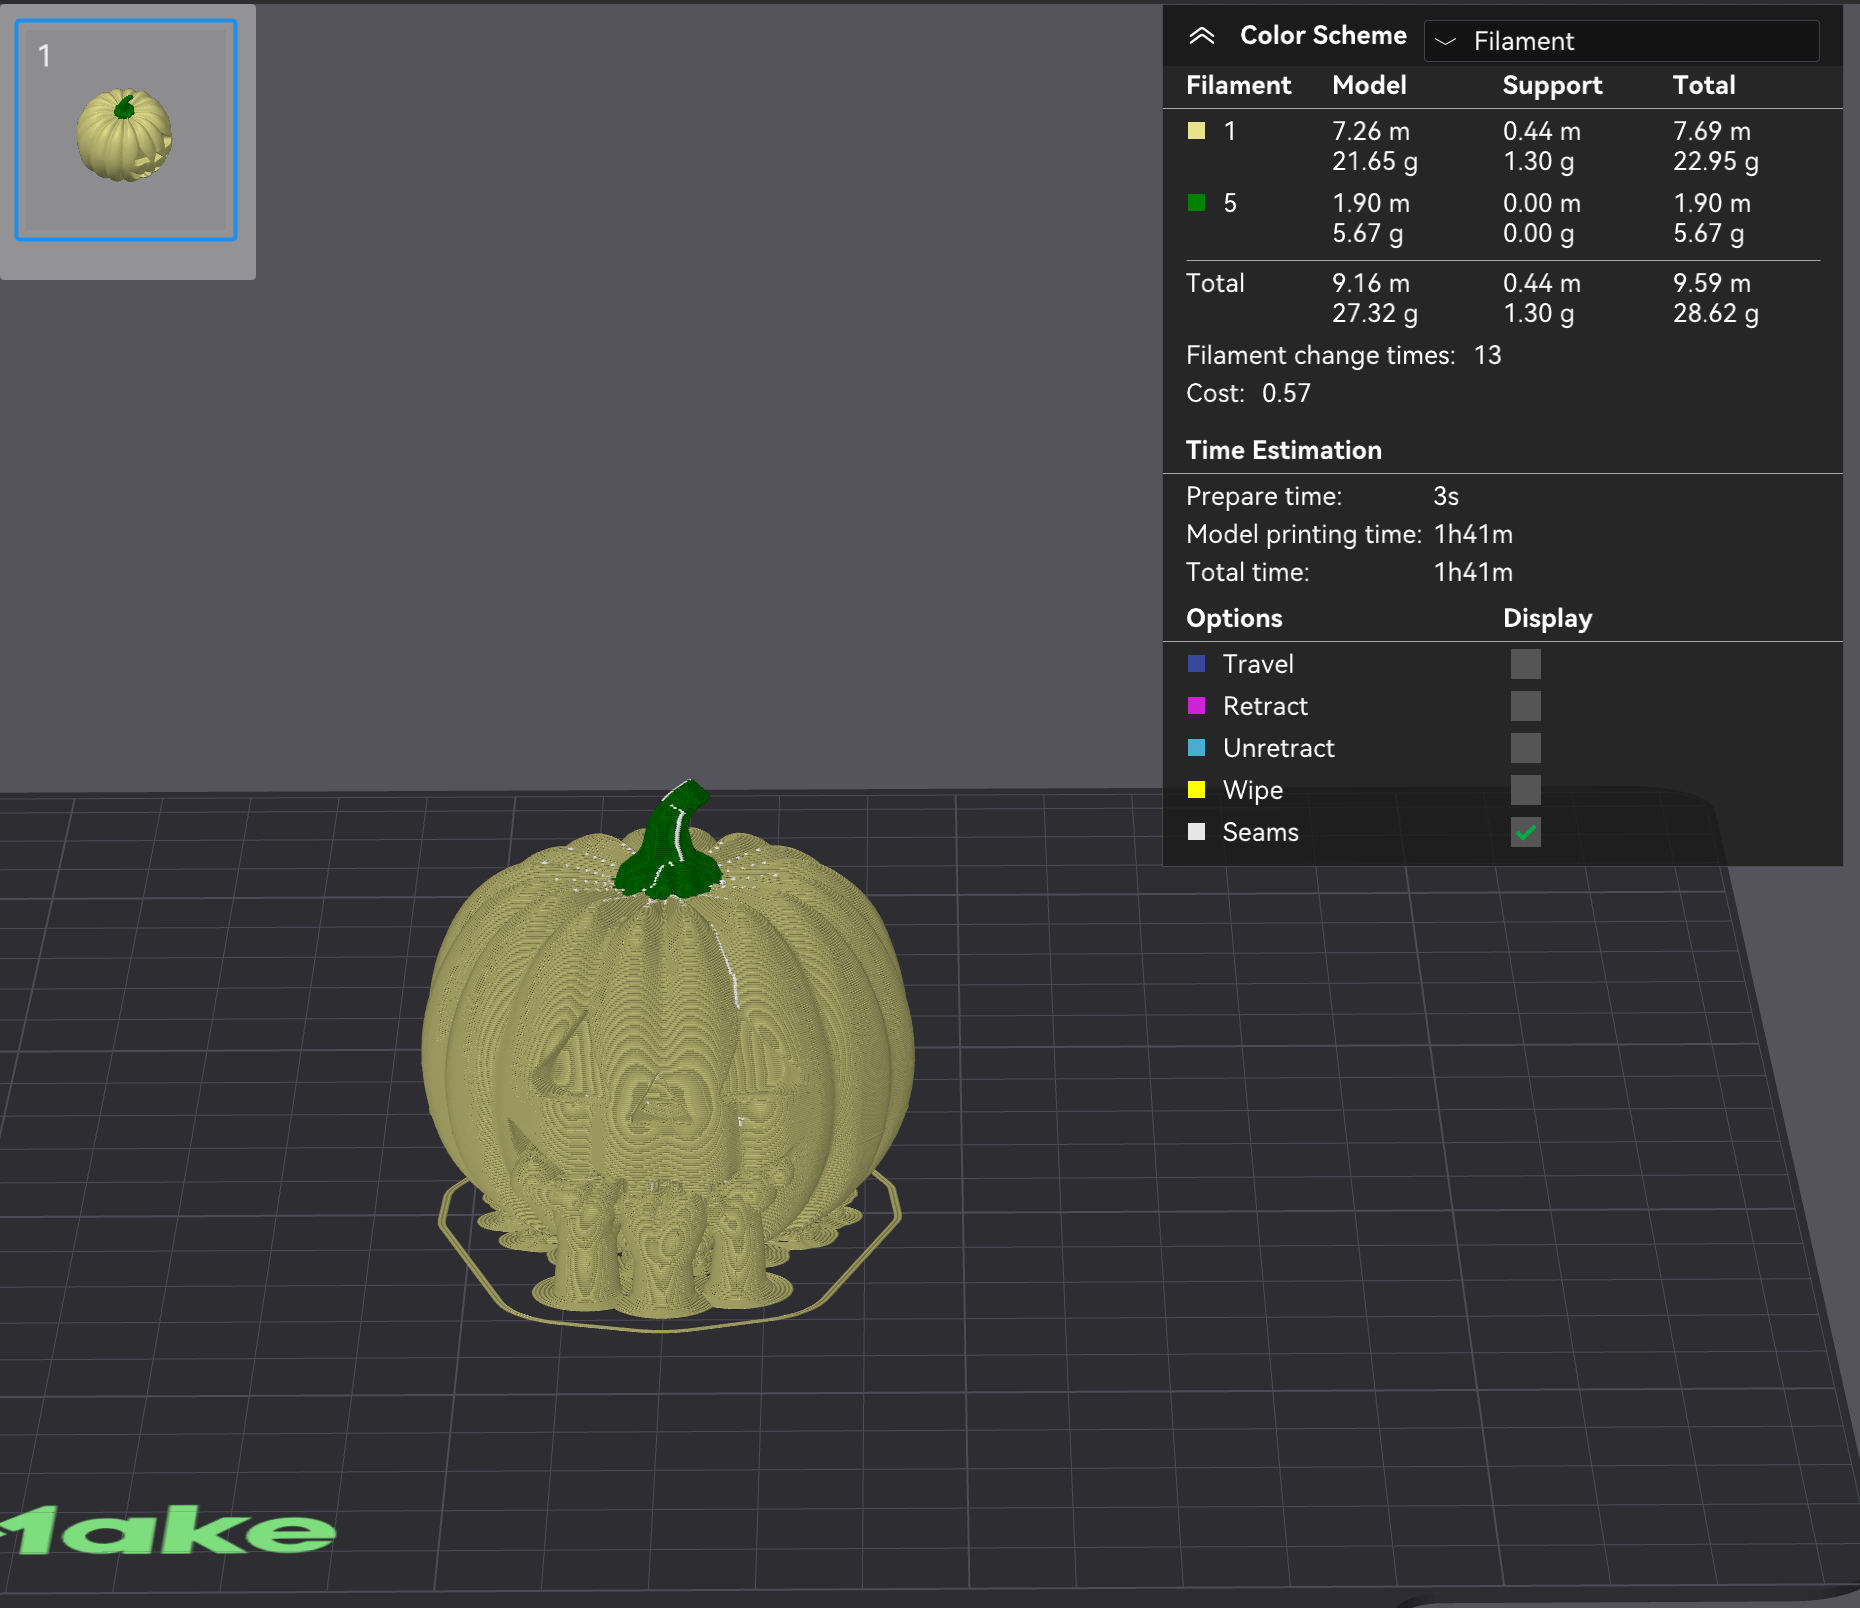1860x1608 pixels.
Task: Click the 3s prepare time value
Action: [1446, 496]
